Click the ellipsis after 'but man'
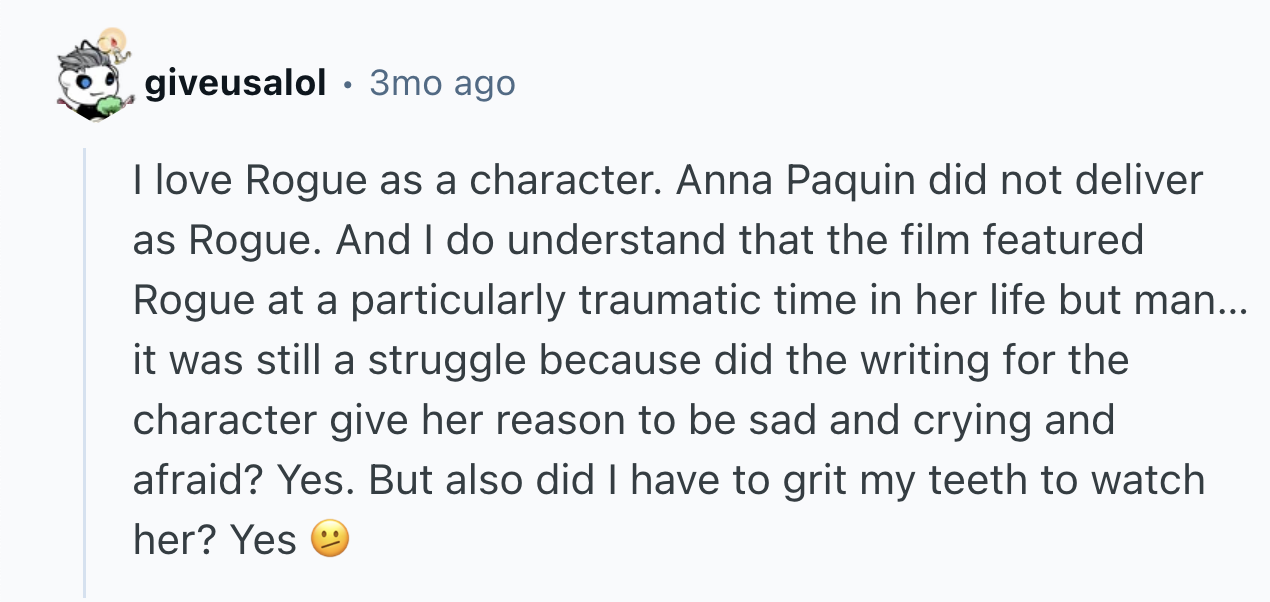1270x602 pixels. tap(1234, 301)
